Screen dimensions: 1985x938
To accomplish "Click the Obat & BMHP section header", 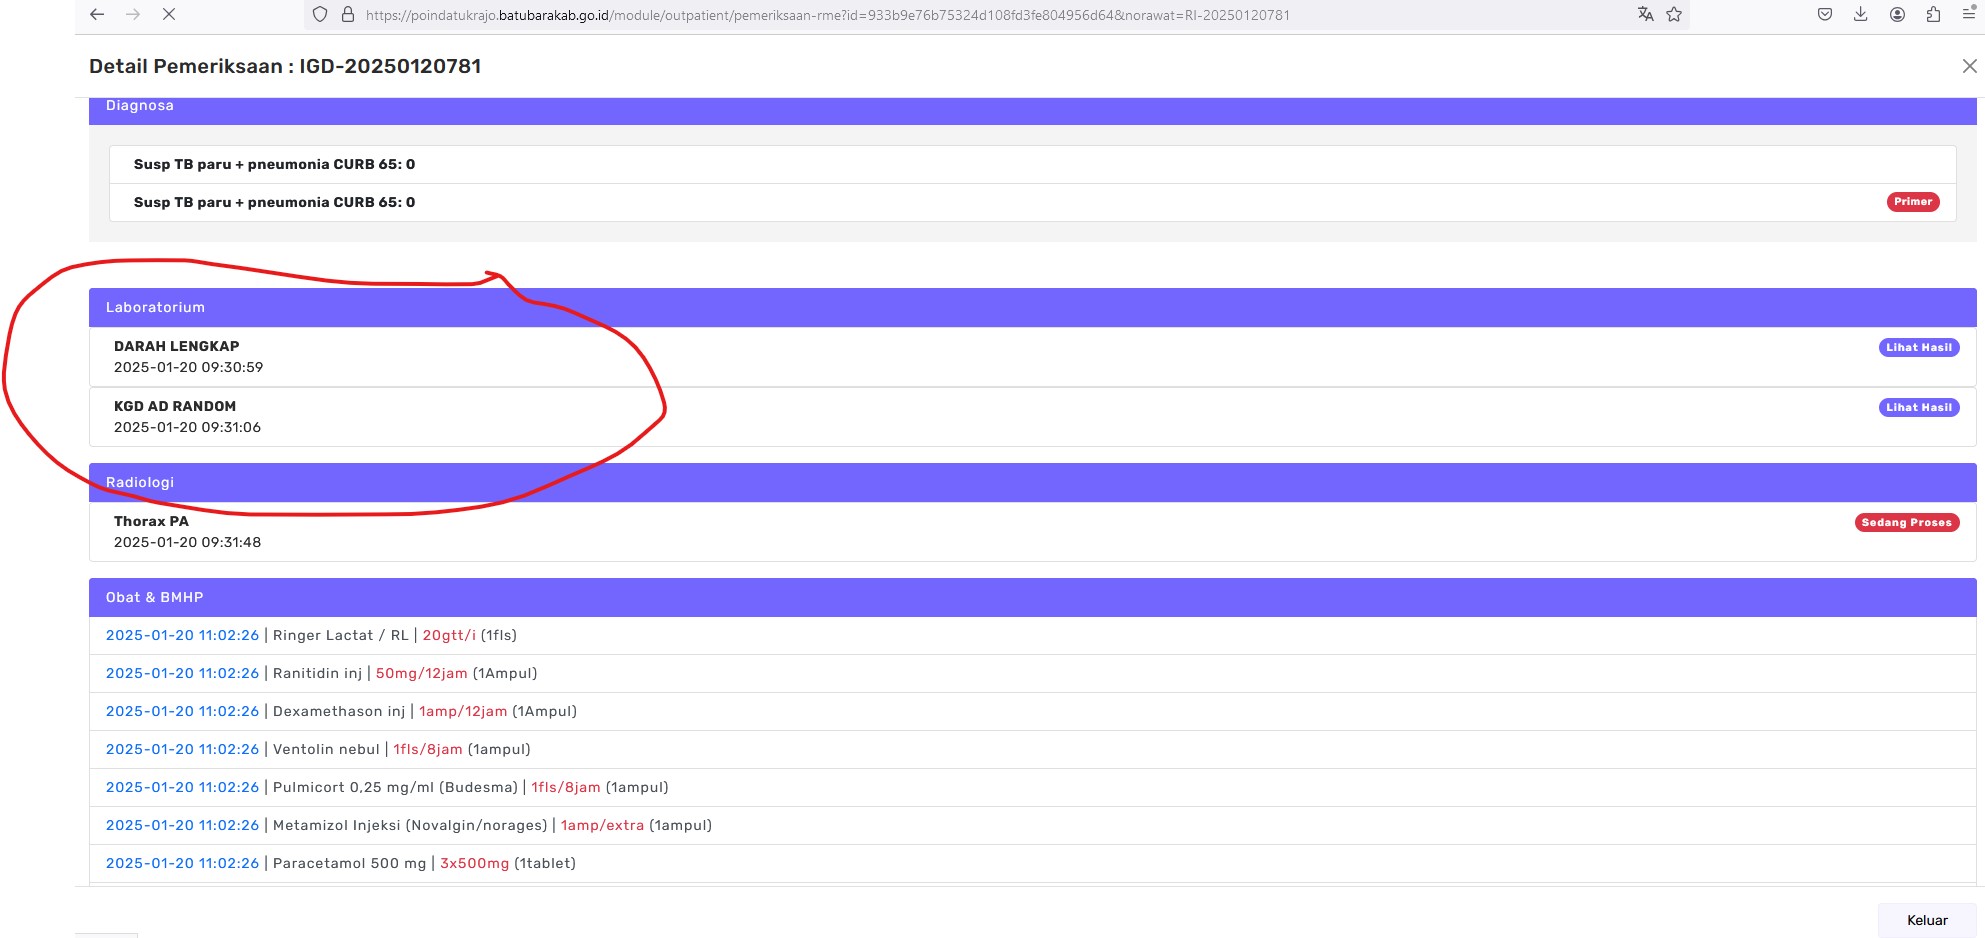I will click(x=1032, y=597).
